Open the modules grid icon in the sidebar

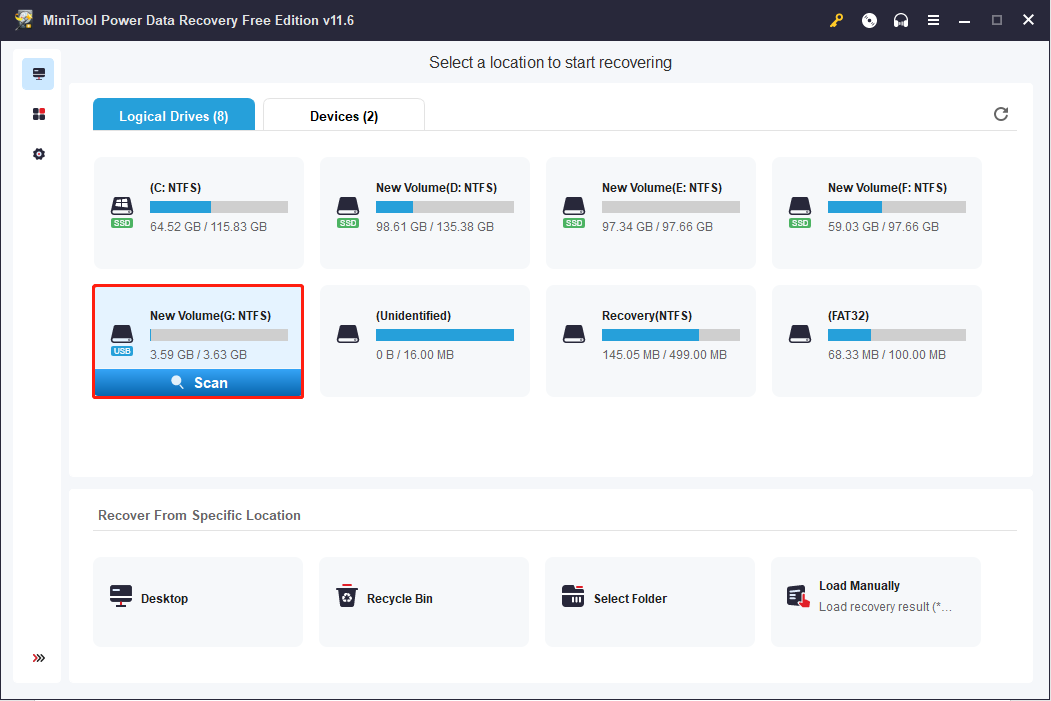[x=38, y=113]
